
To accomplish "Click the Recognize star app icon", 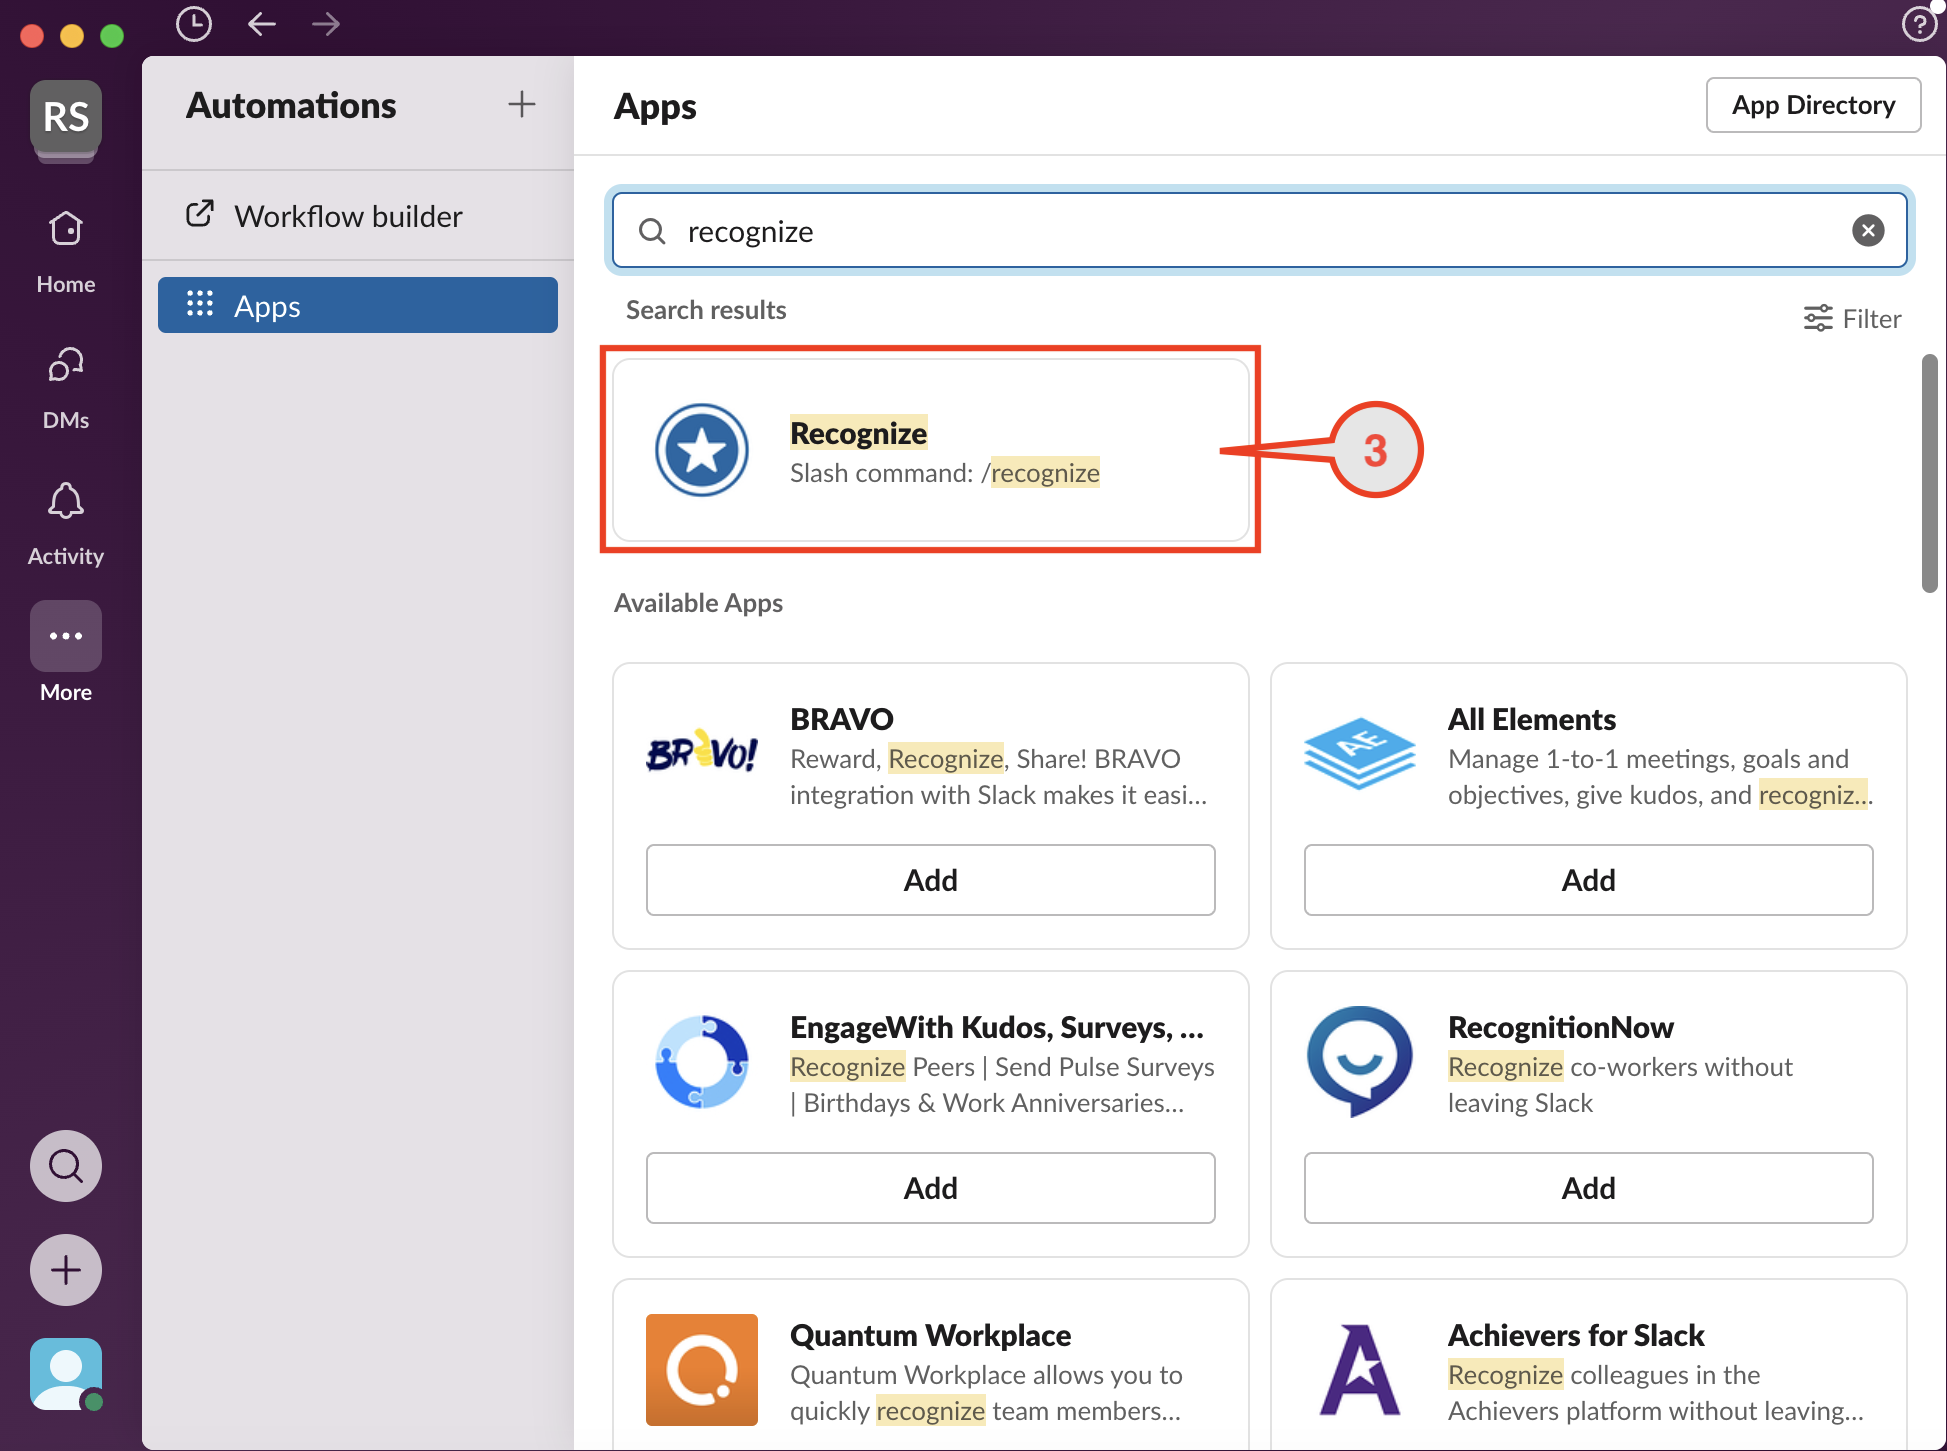I will [702, 450].
